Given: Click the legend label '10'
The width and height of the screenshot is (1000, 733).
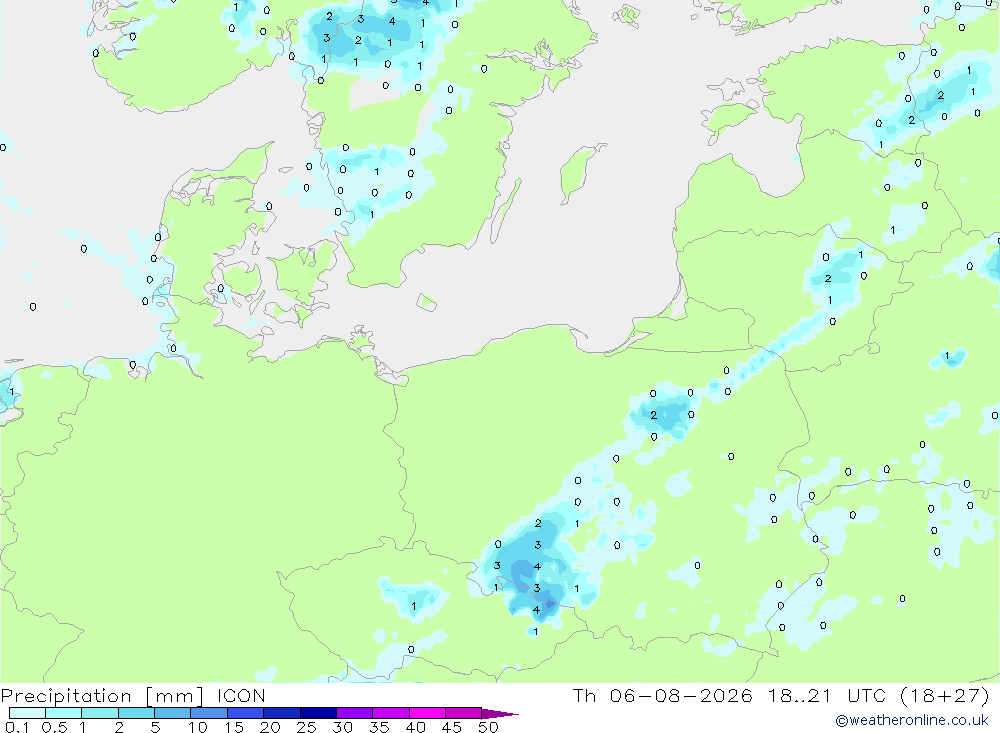Looking at the screenshot, I should 198,727.
